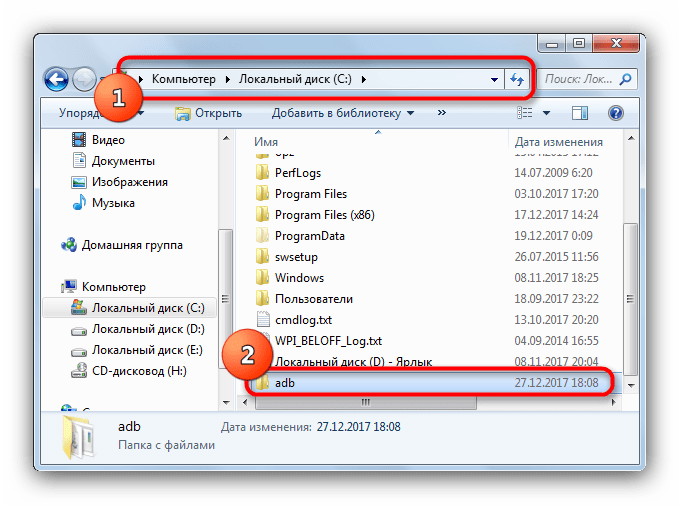
Task: Click Компьютер in the address bar
Action: click(x=183, y=79)
